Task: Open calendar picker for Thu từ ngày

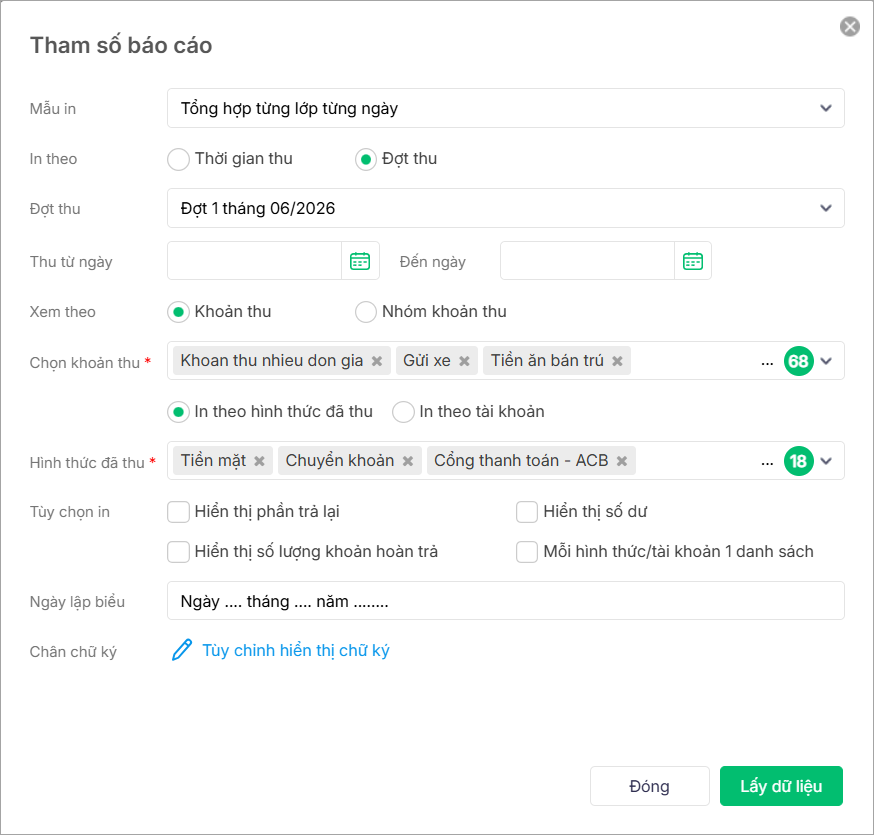Action: [x=360, y=261]
